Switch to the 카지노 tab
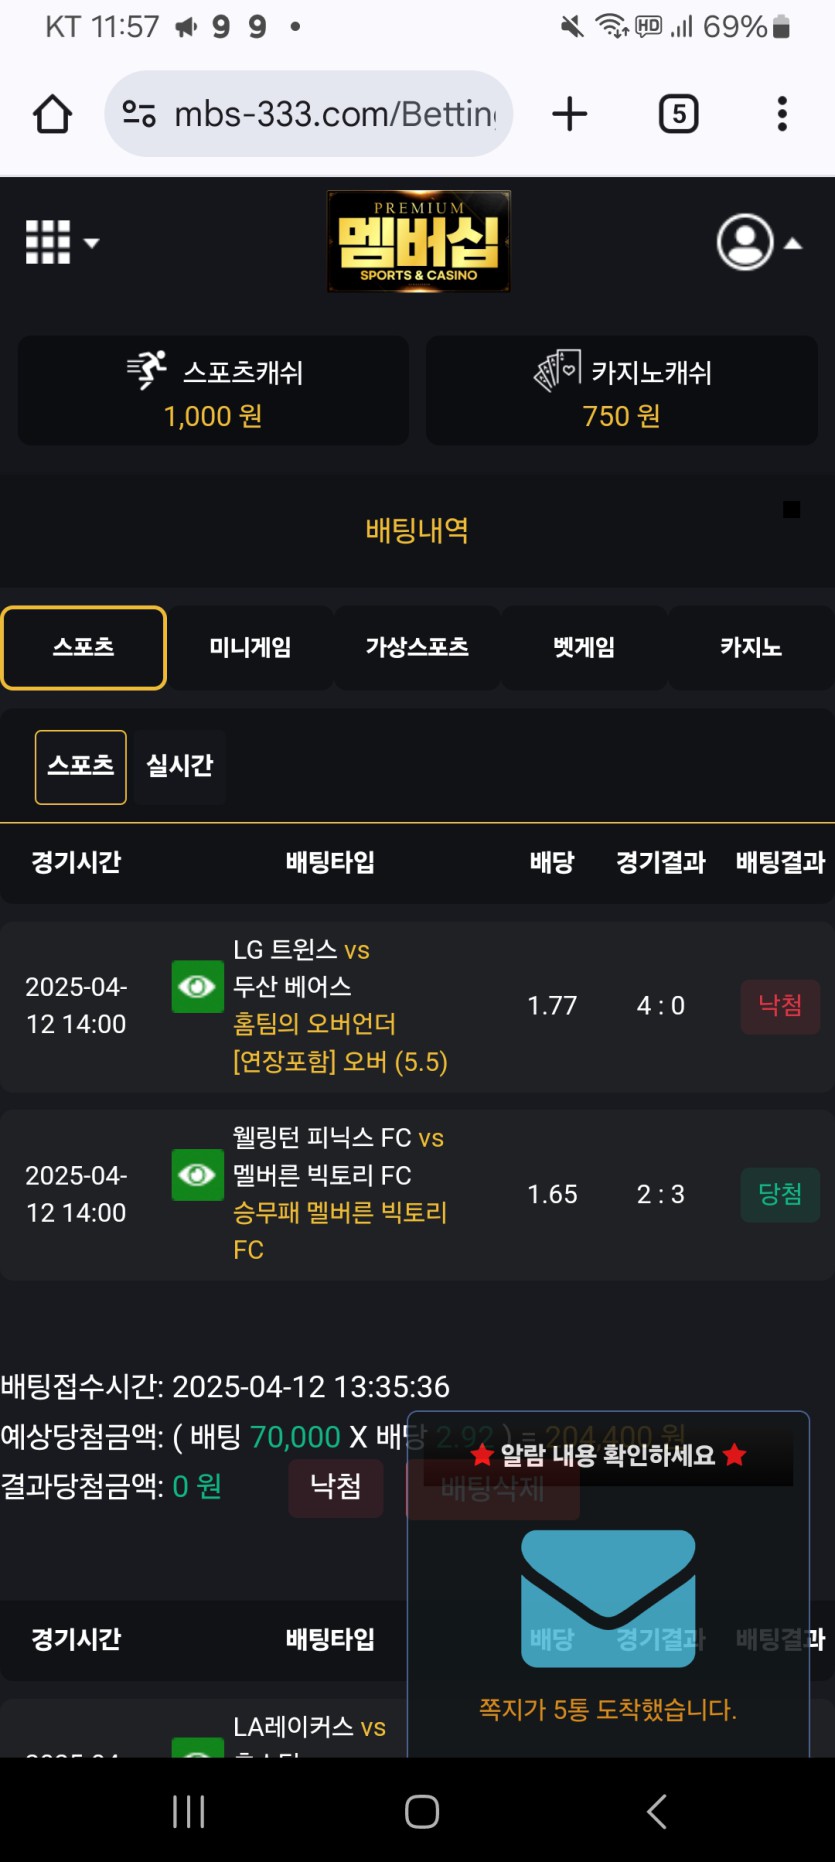This screenshot has height=1862, width=835. tap(751, 648)
